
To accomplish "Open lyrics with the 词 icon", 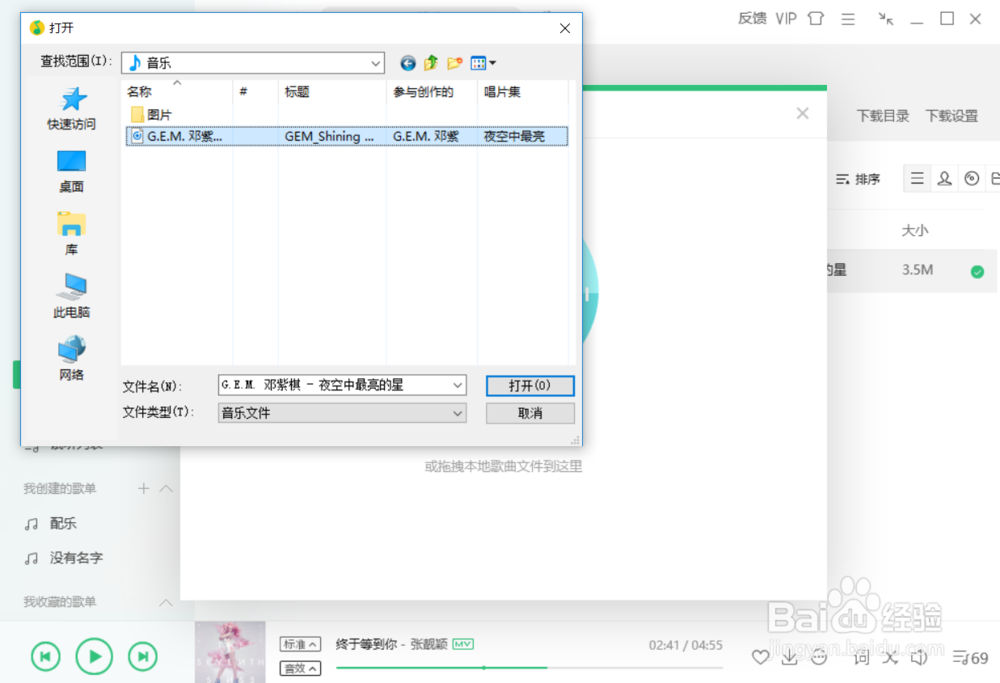I will point(861,657).
